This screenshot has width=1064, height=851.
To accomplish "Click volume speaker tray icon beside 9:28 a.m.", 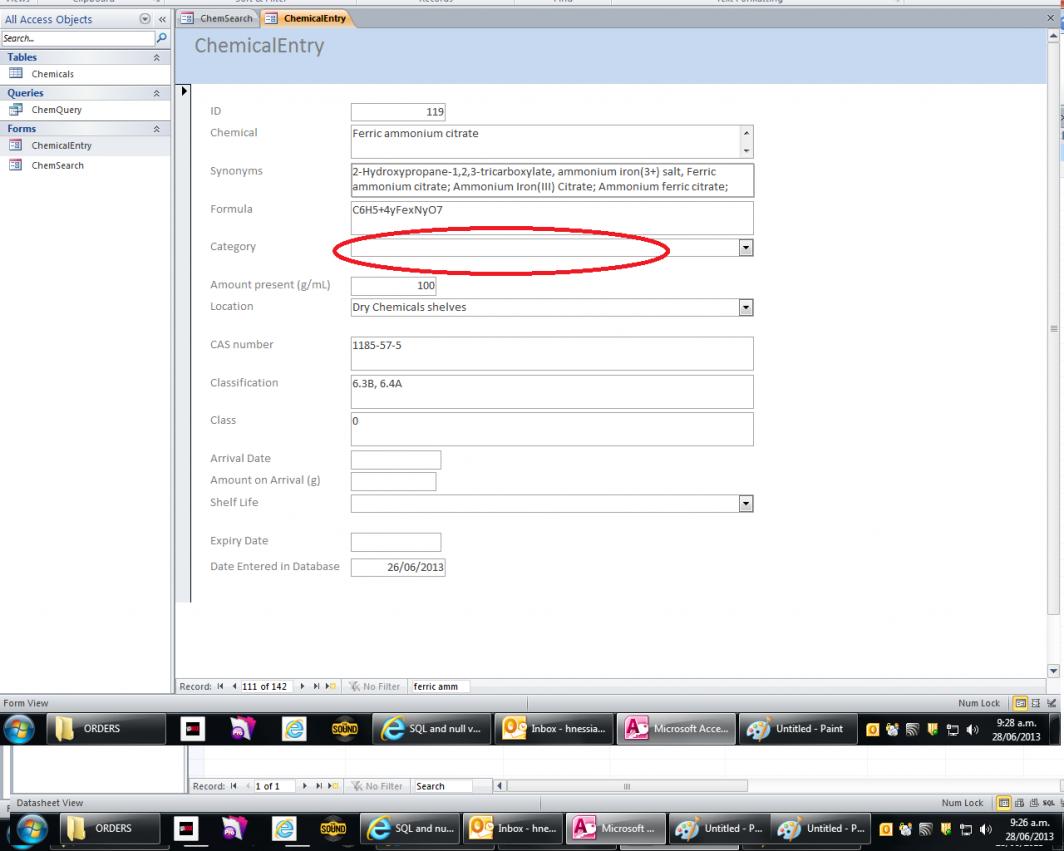I will coord(972,729).
